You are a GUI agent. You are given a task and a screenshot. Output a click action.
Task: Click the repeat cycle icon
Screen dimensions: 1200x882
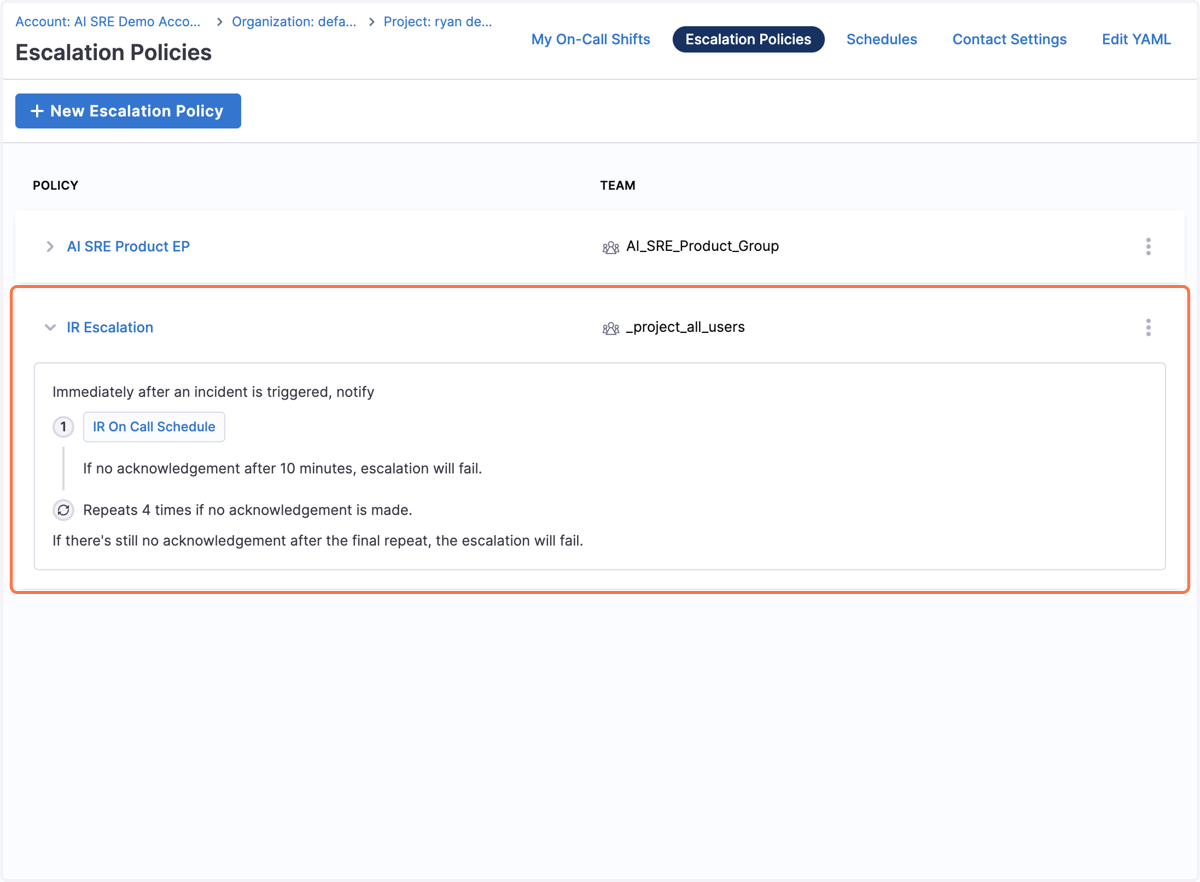63,510
